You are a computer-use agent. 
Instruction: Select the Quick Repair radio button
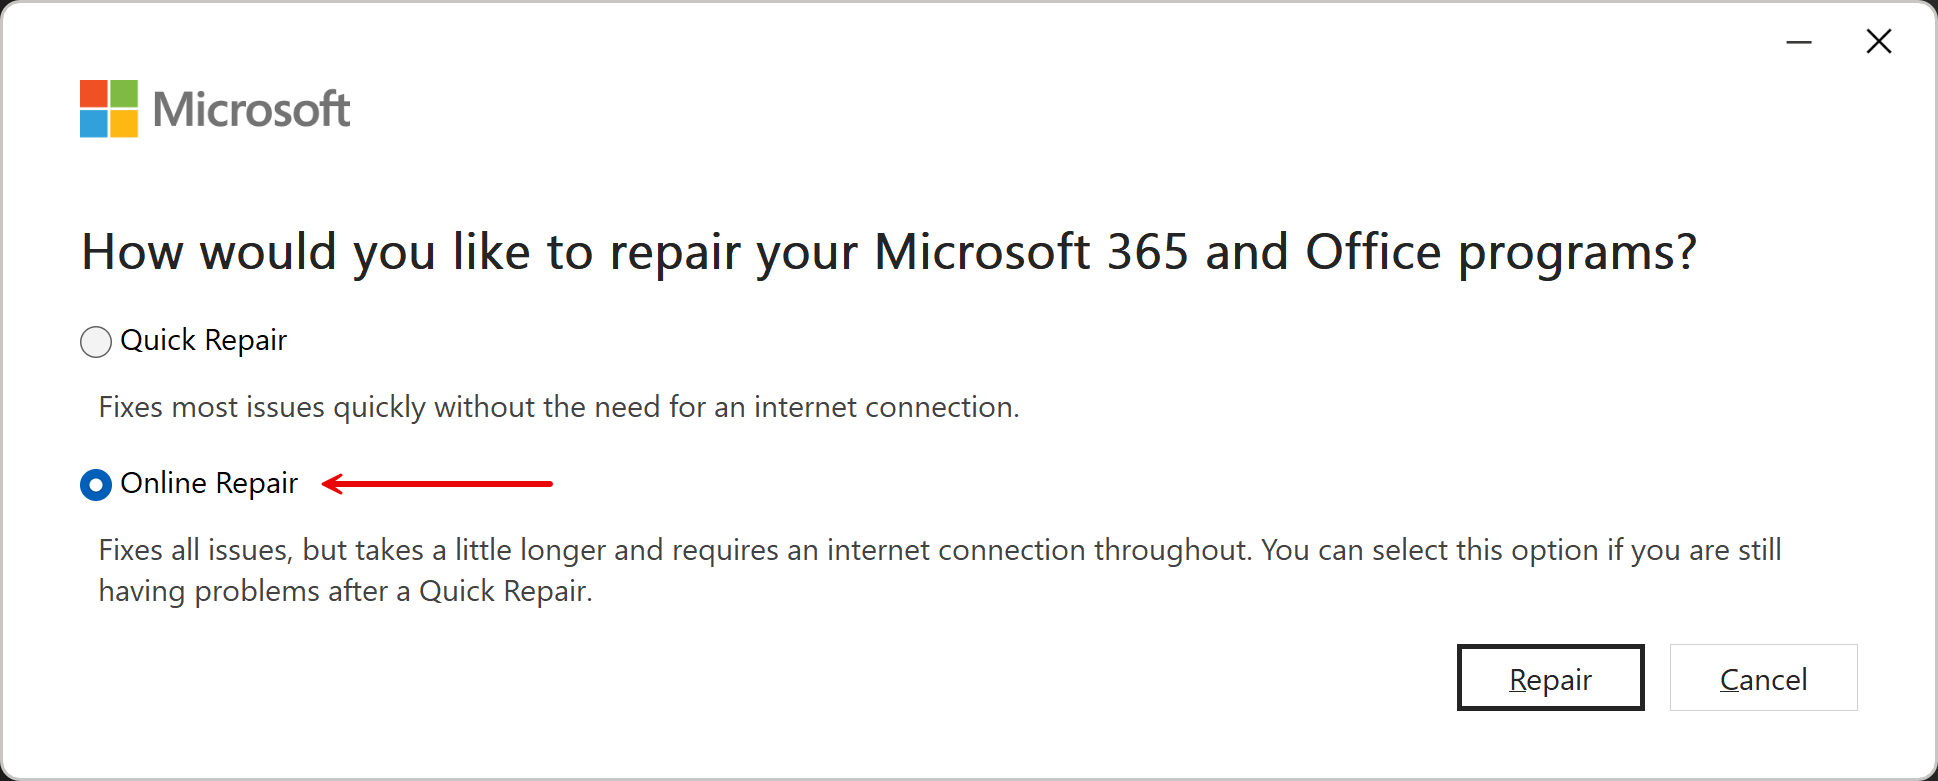click(96, 342)
